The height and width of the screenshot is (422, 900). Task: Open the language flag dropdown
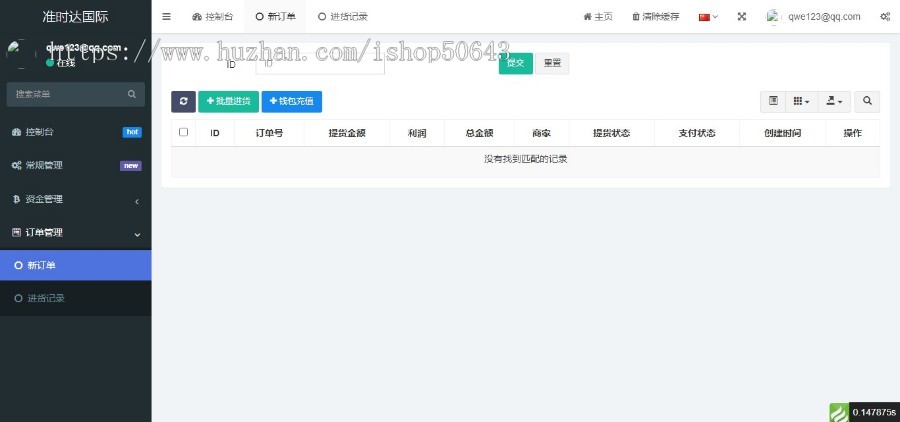point(708,17)
